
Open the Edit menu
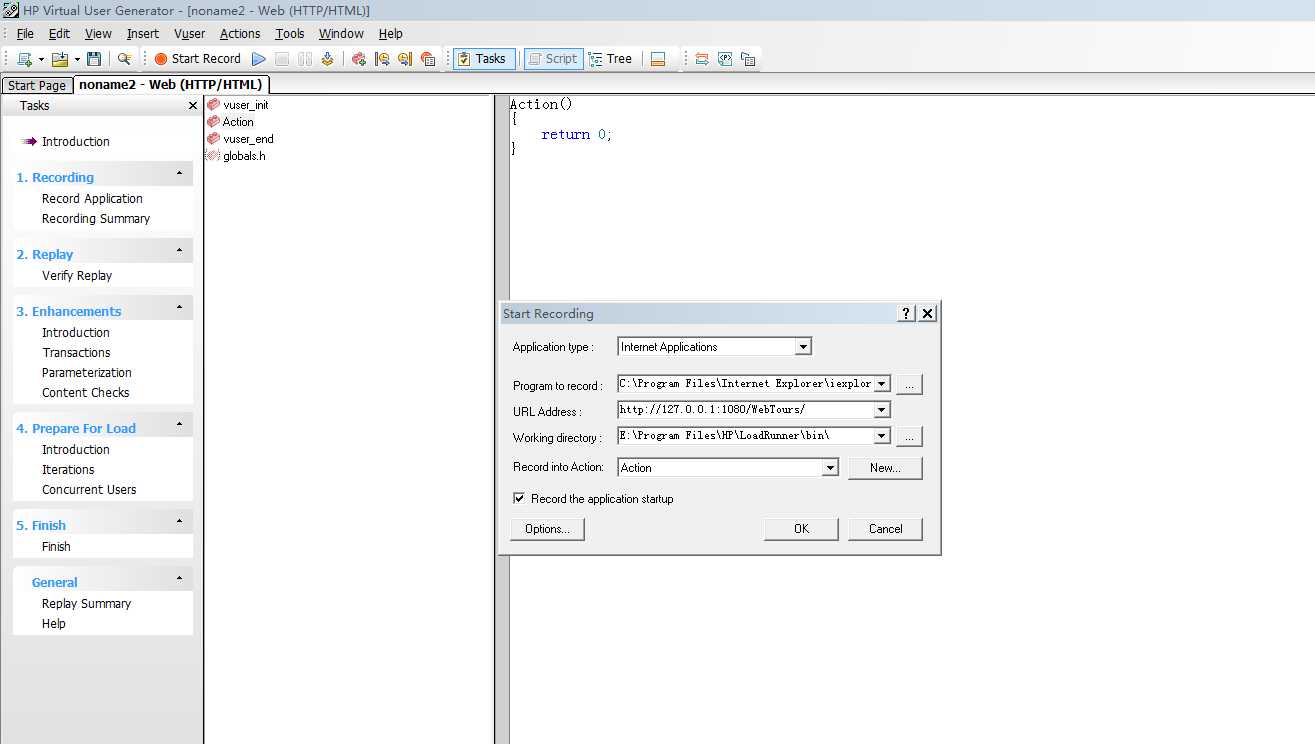(59, 34)
